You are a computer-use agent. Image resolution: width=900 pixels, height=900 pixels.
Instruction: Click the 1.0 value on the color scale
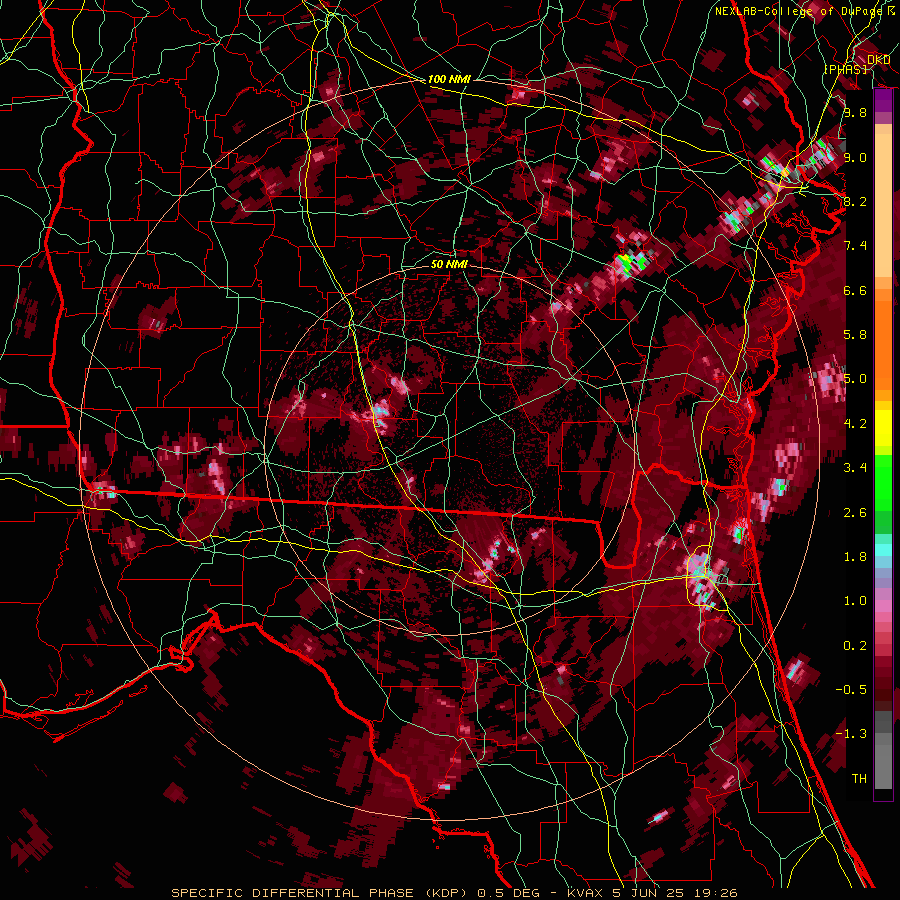pyautogui.click(x=855, y=601)
